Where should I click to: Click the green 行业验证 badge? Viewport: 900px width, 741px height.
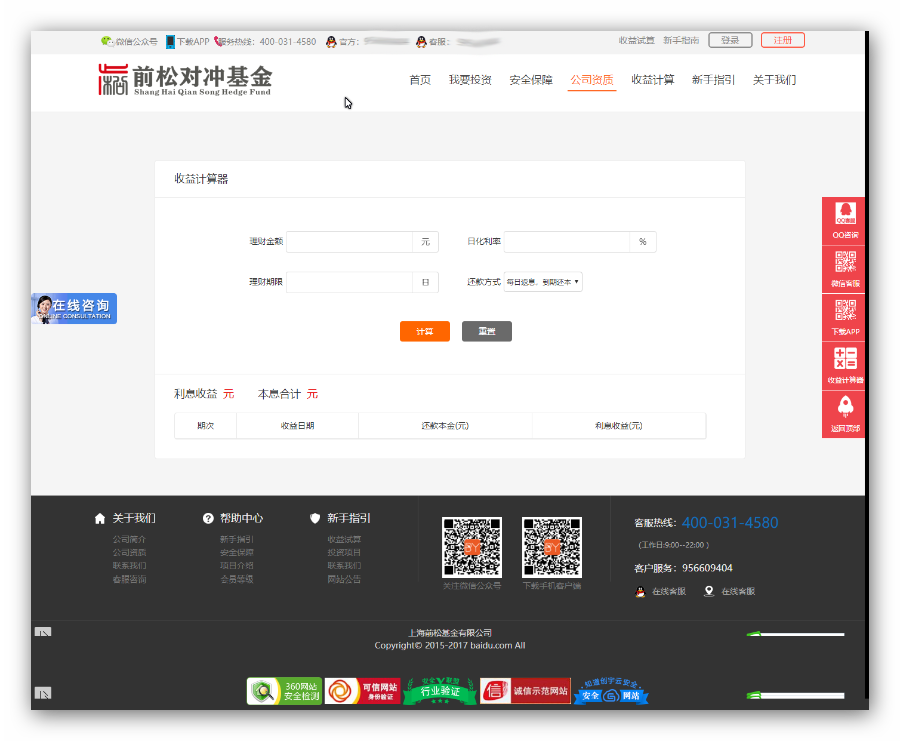coord(440,691)
